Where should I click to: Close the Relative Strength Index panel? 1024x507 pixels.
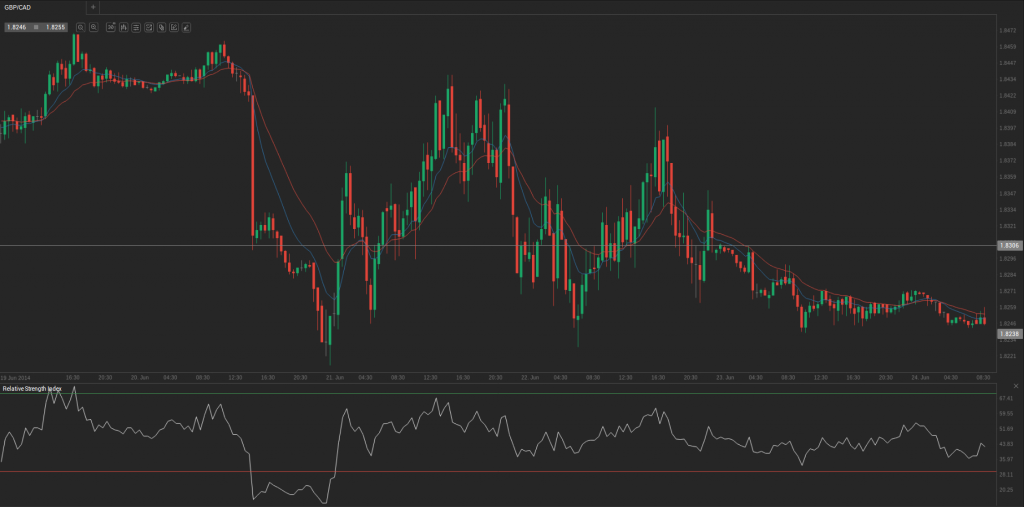[1016, 386]
